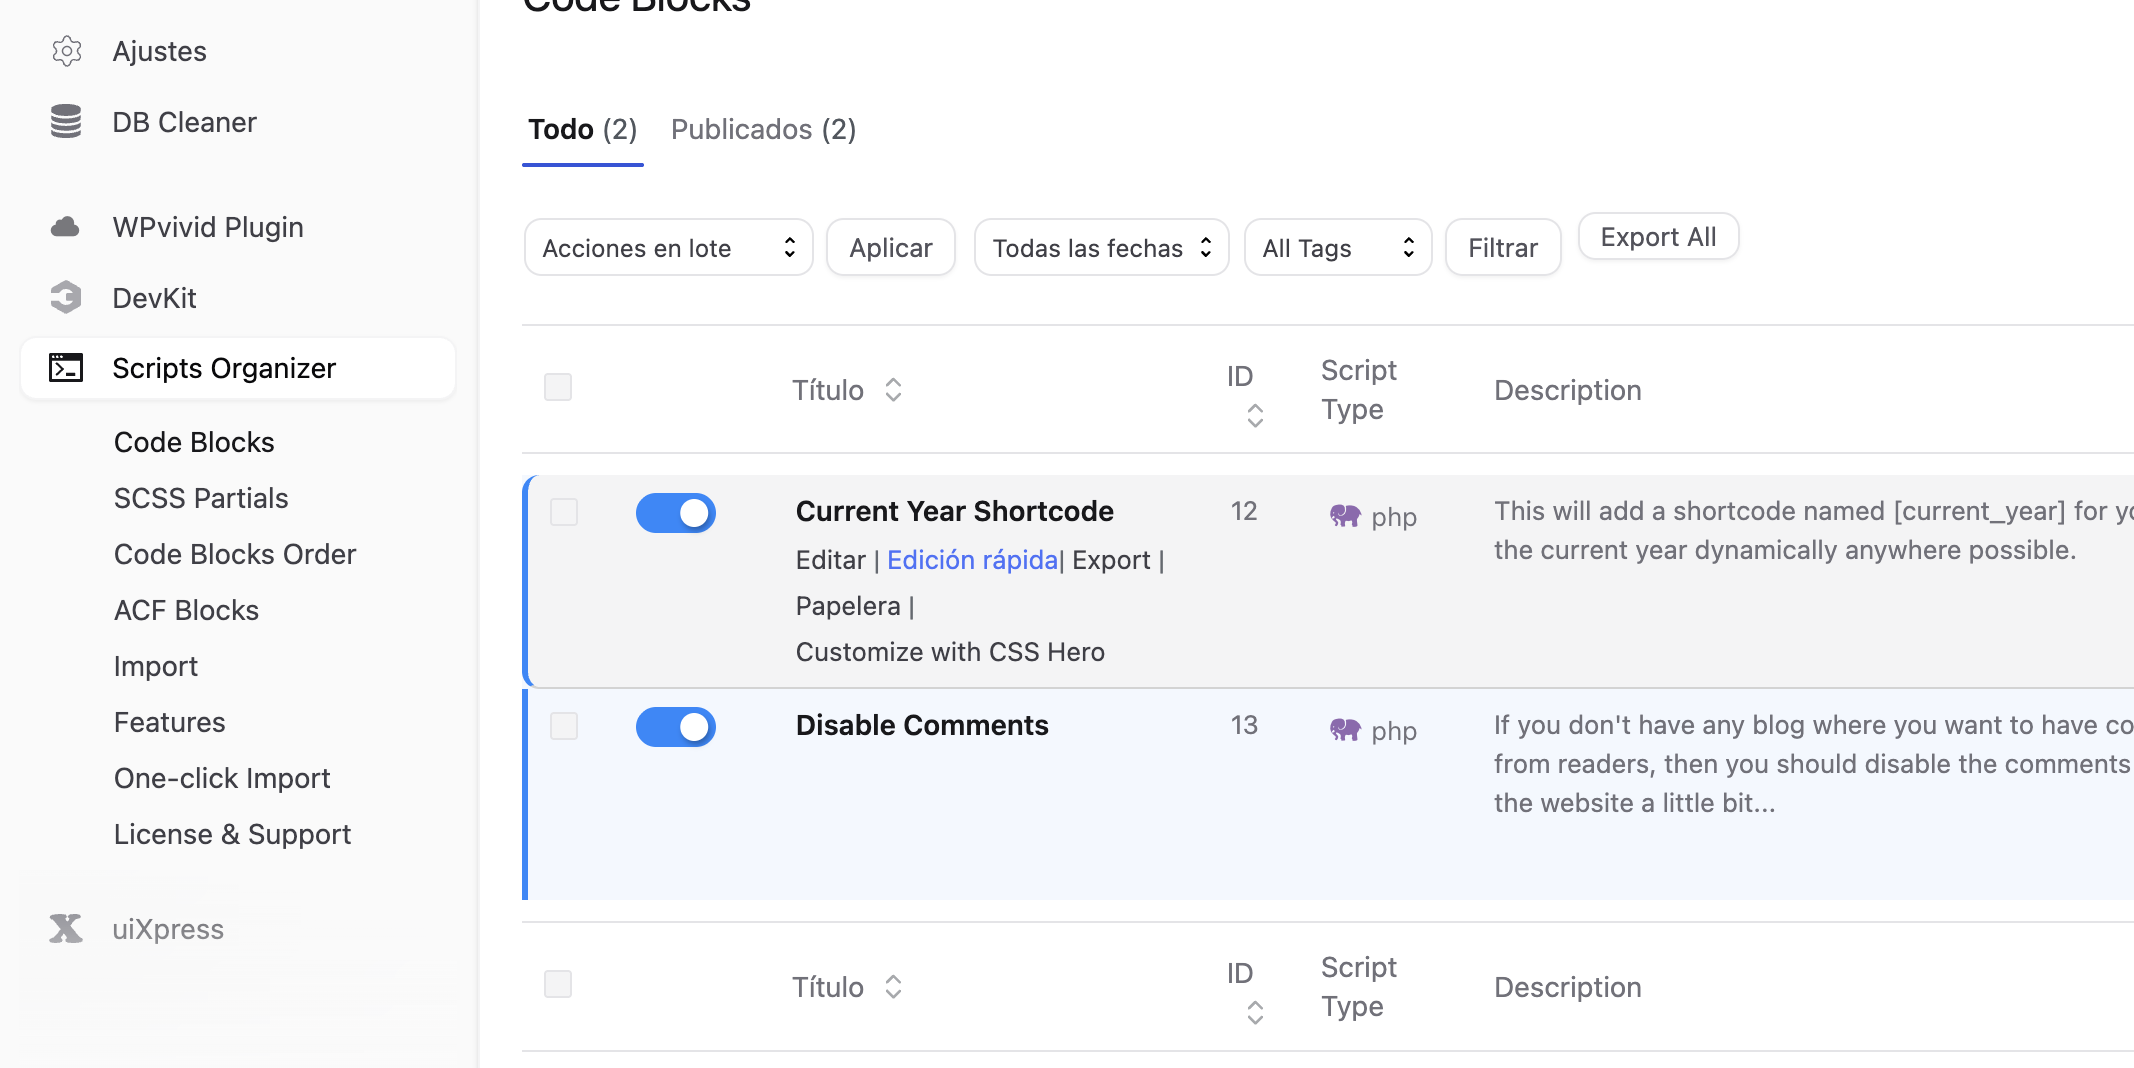Click the Scripts Organizer terminal icon
Viewport: 2134px width, 1068px height.
coord(66,368)
